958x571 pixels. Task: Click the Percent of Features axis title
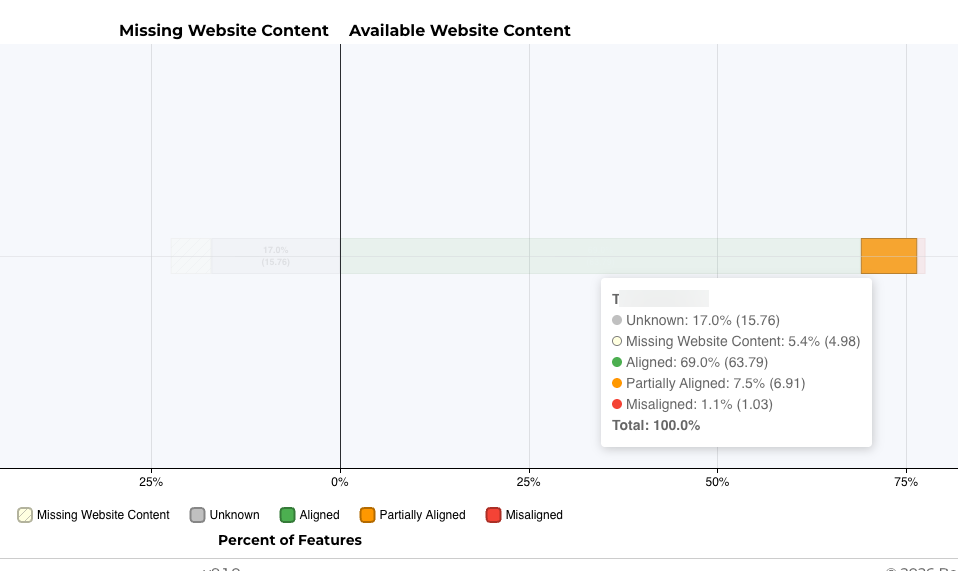[x=290, y=540]
